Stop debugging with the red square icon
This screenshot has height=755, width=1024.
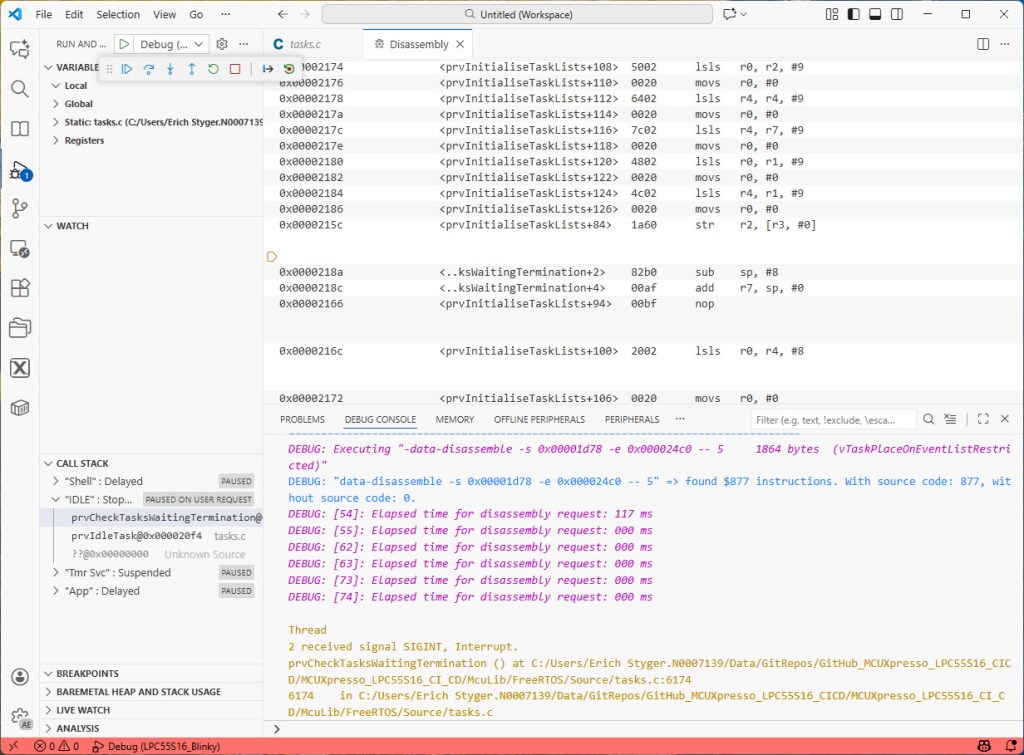click(235, 68)
